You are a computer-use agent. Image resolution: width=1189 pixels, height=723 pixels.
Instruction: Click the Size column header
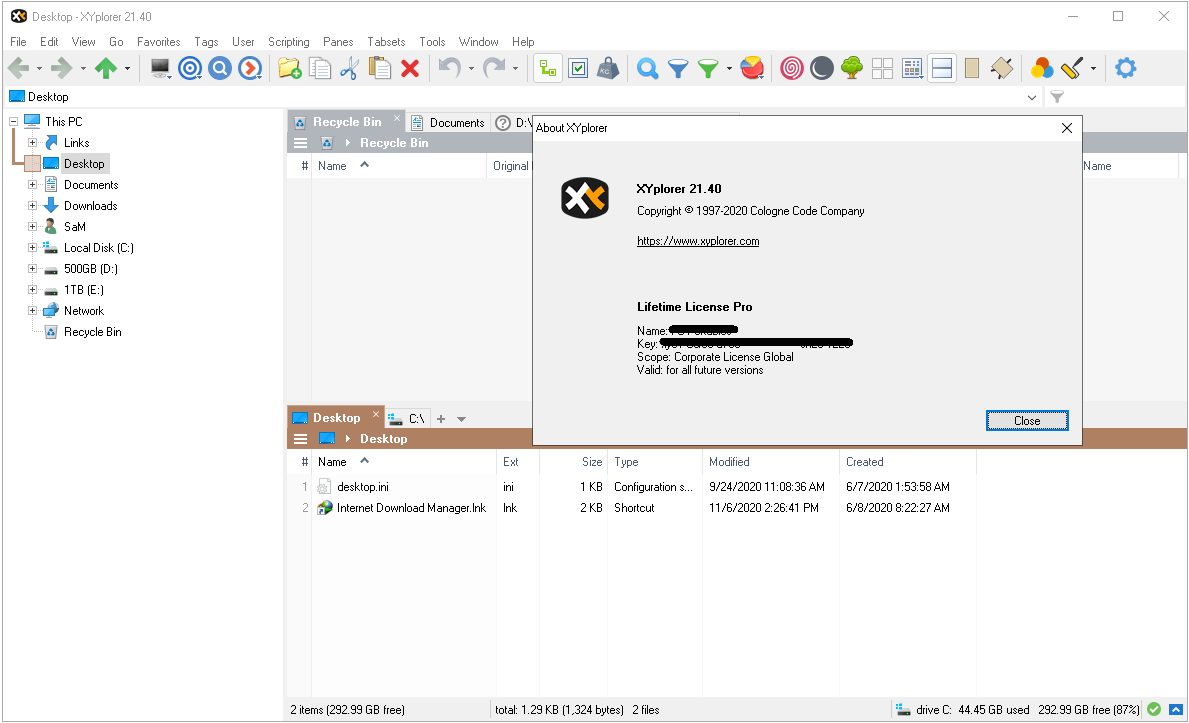pyautogui.click(x=591, y=462)
